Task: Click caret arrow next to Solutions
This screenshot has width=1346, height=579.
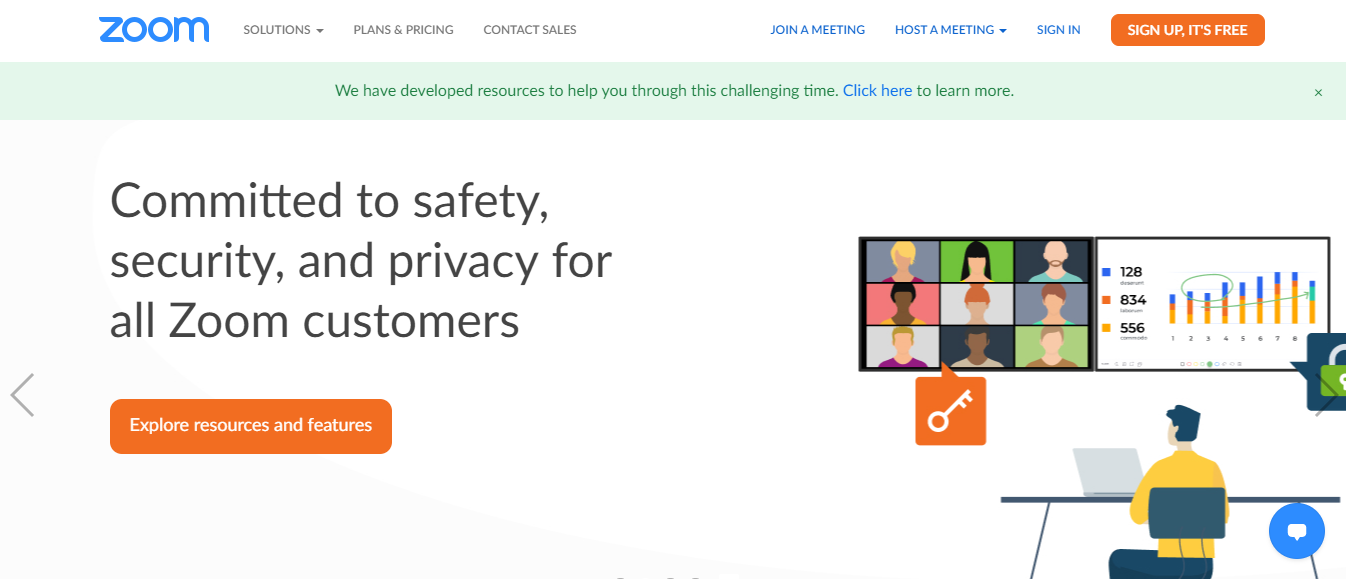Action: point(320,31)
